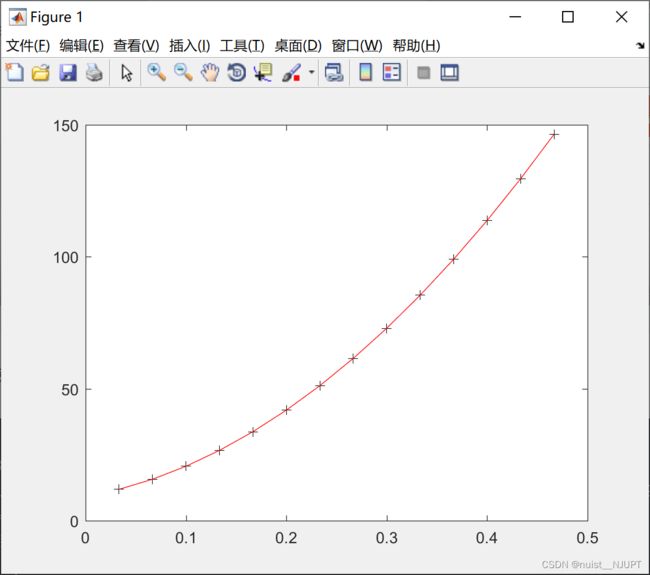The image size is (650, 575).
Task: Activate the Zoom In magnifier tool
Action: click(157, 73)
